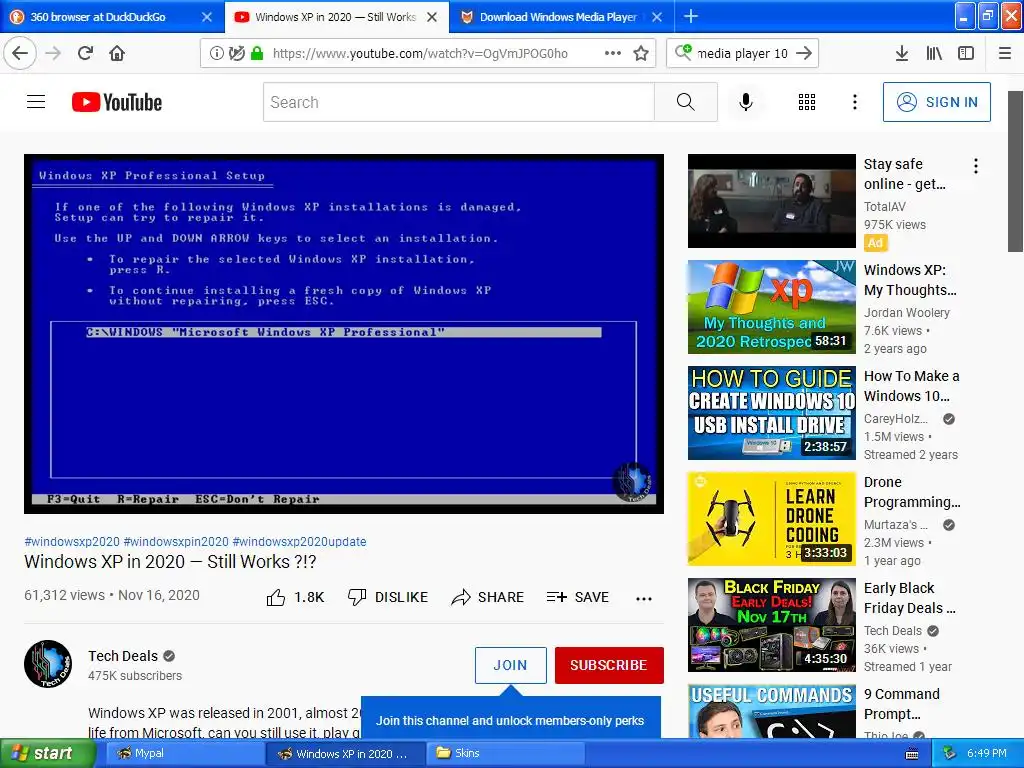1024x768 pixels.
Task: Open the browser hamburger menu
Action: (x=1005, y=54)
